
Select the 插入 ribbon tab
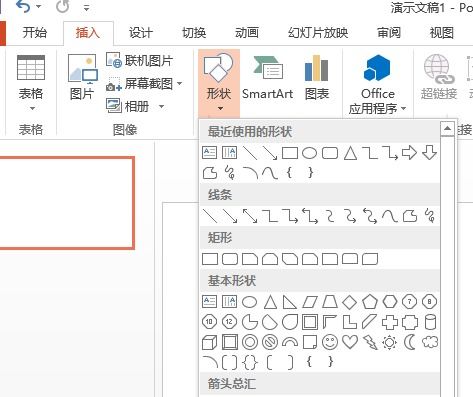point(88,33)
